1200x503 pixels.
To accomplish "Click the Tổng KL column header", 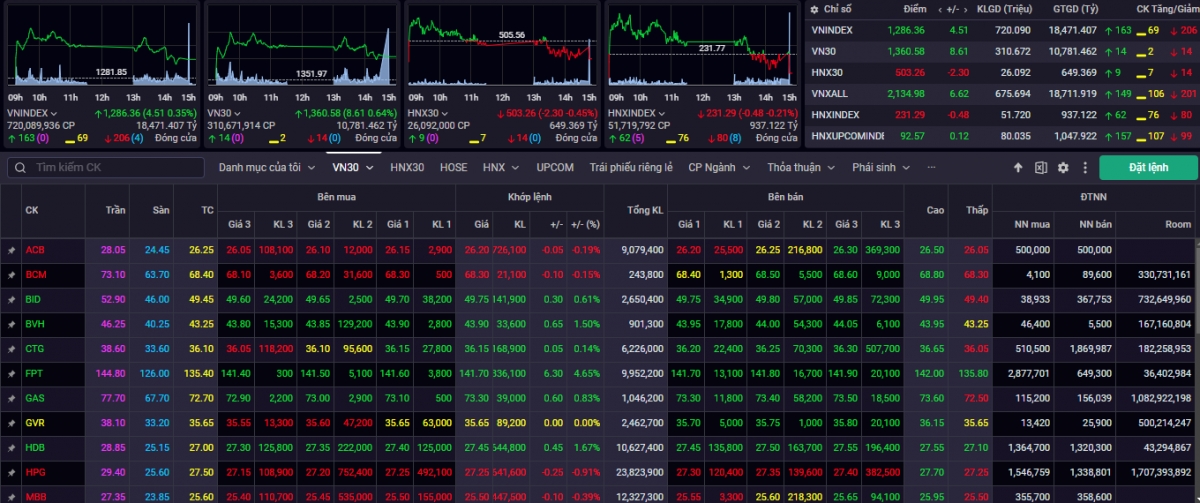I will 645,210.
